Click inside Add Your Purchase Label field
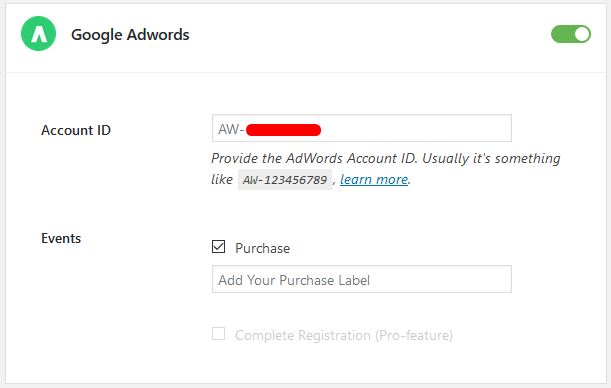Image resolution: width=611 pixels, height=388 pixels. (x=362, y=279)
